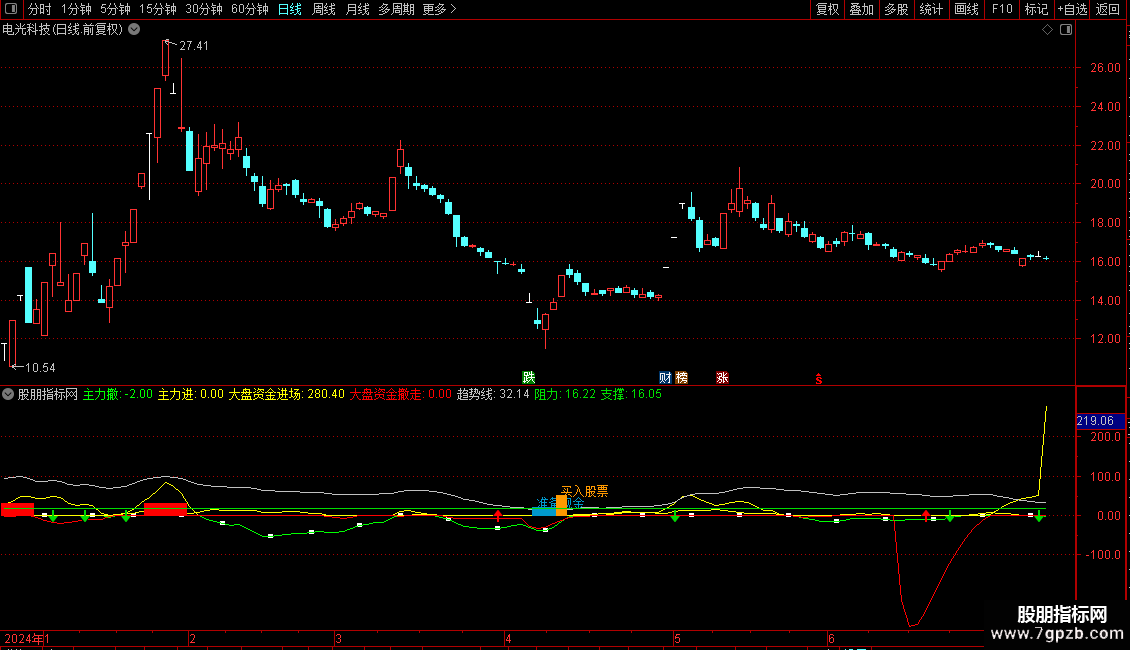Add stock with +自选 button

(x=1072, y=9)
